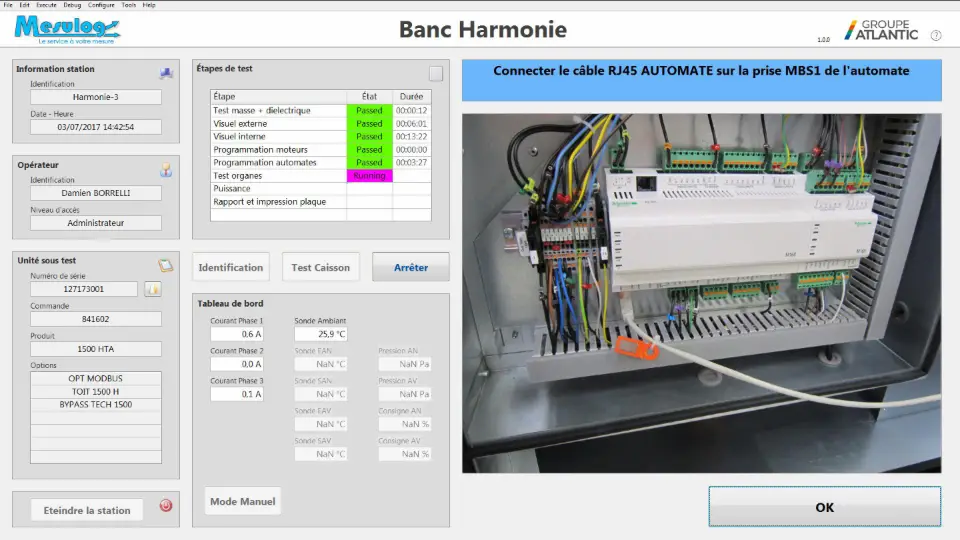Click the Consigne AN value field
The width and height of the screenshot is (960, 540).
coord(405,424)
